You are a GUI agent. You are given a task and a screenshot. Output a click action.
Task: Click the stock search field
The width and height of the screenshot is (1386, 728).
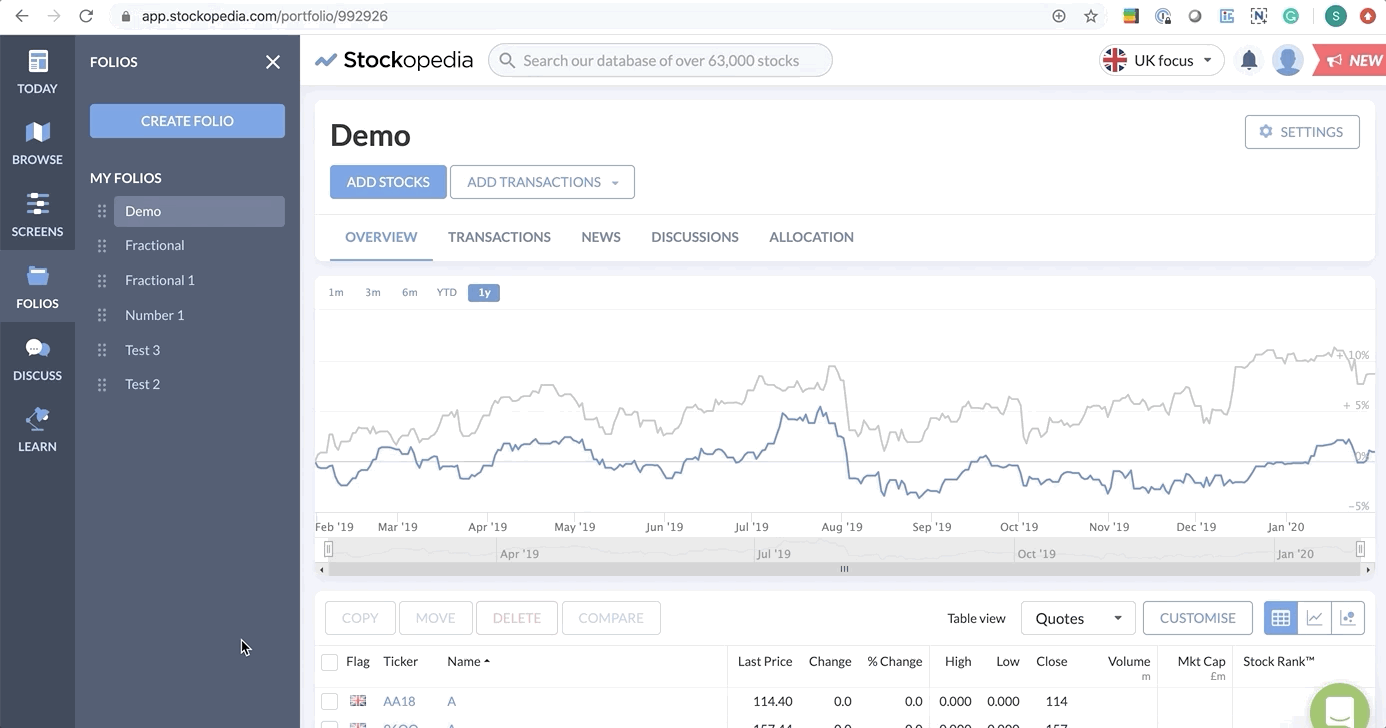pyautogui.click(x=660, y=60)
